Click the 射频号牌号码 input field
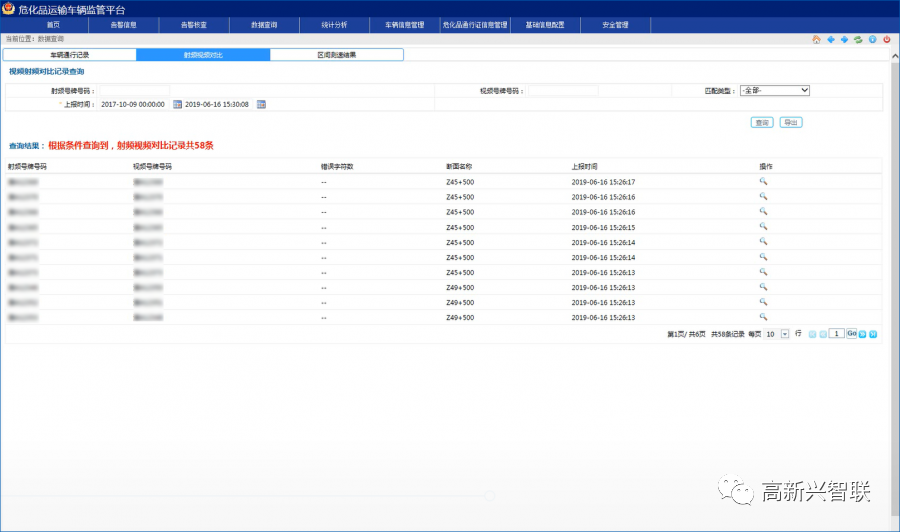This screenshot has height=532, width=900. tap(133, 90)
